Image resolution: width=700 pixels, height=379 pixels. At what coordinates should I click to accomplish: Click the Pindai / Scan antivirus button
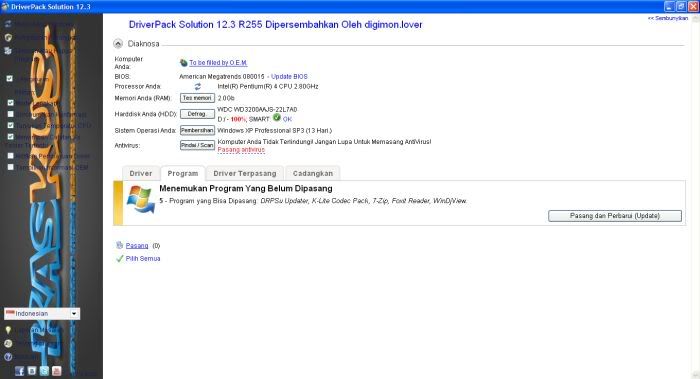[197, 146]
